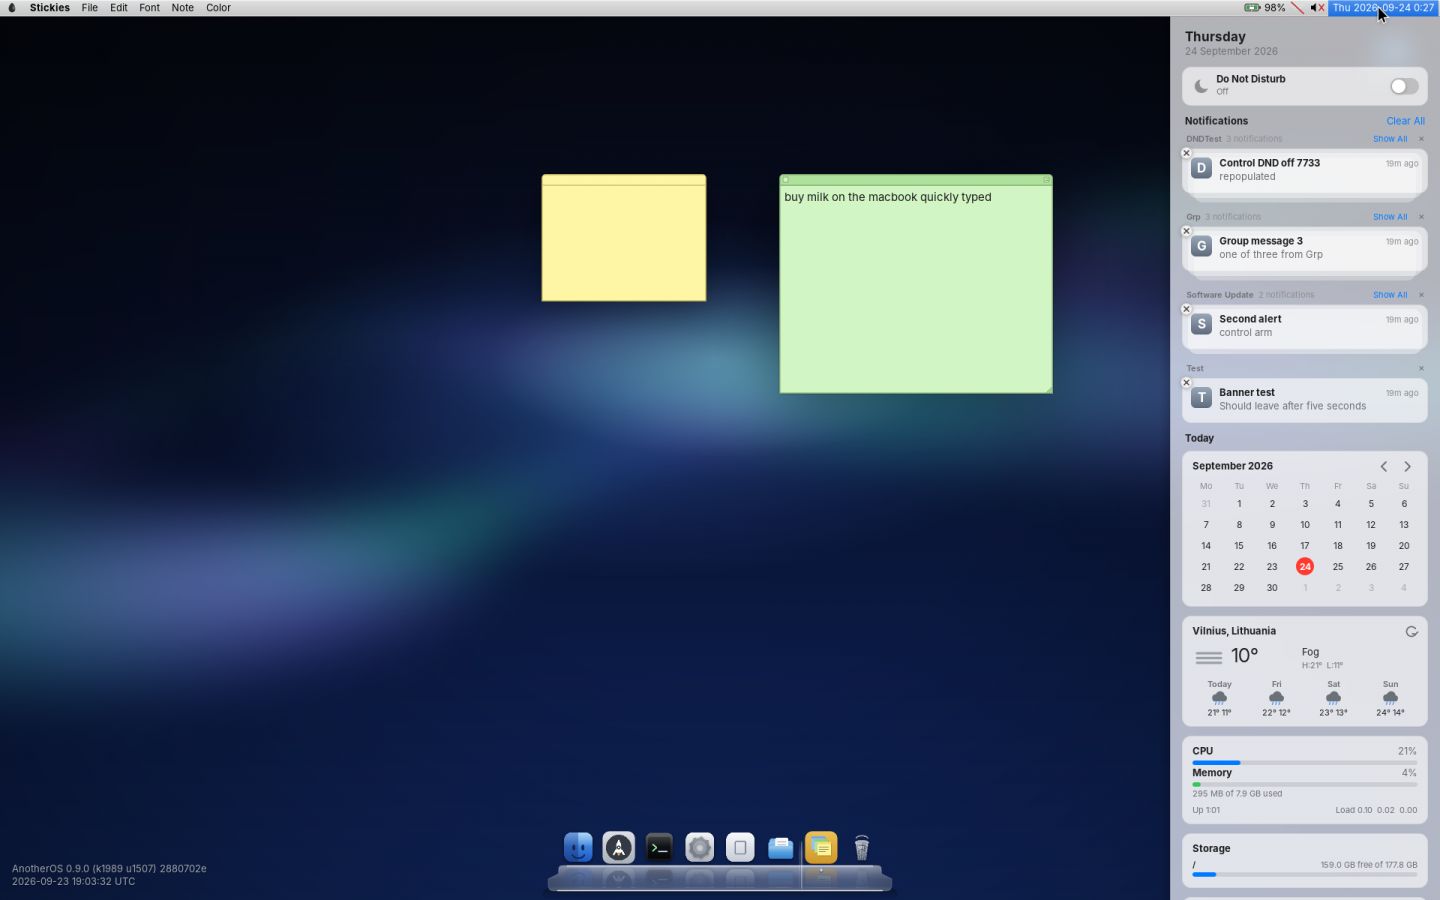Close the Software Update notification group
The height and width of the screenshot is (900, 1440).
tap(1421, 295)
